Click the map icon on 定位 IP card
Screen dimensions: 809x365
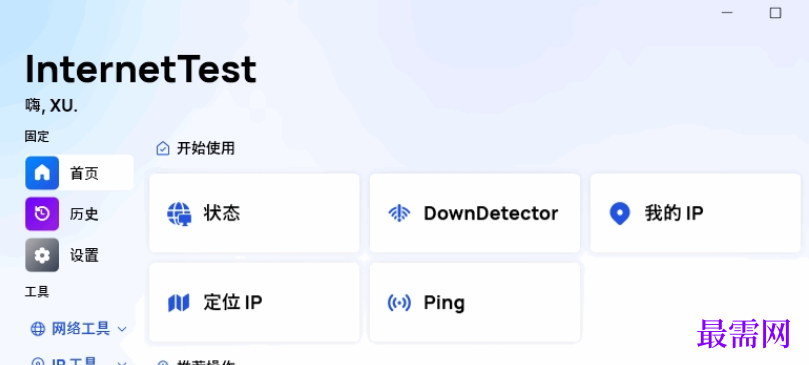(179, 303)
